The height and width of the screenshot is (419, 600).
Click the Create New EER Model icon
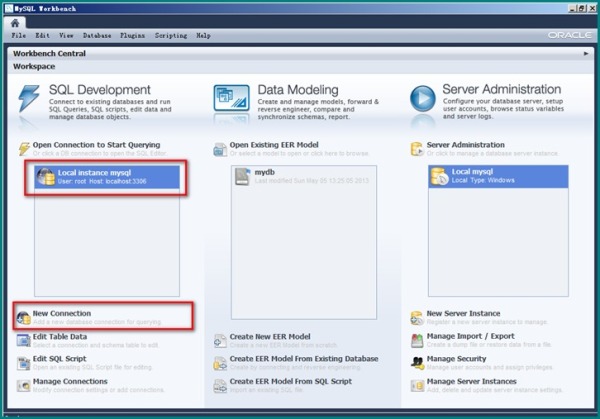coord(220,341)
